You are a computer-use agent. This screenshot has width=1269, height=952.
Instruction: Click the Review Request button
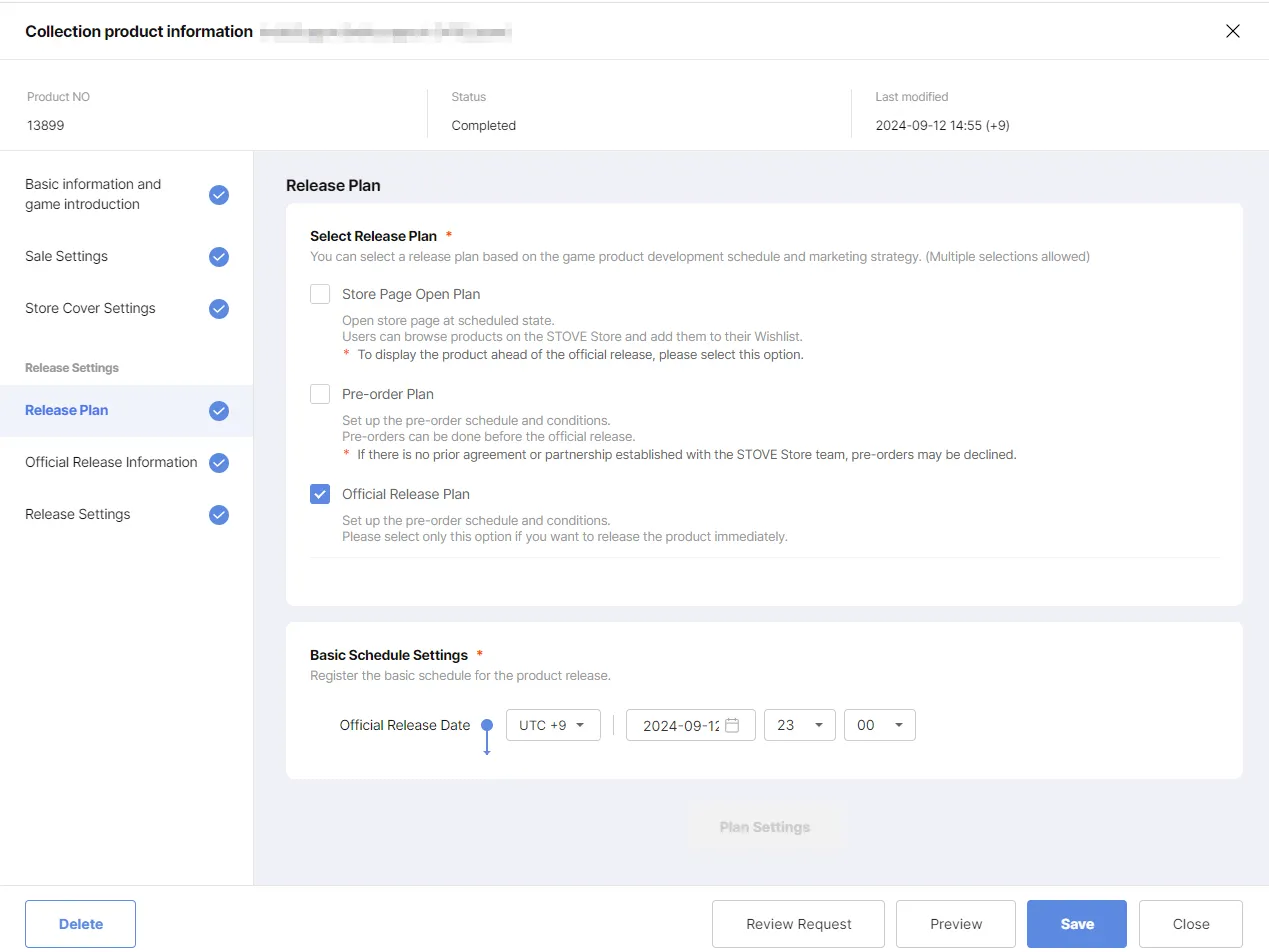click(798, 924)
